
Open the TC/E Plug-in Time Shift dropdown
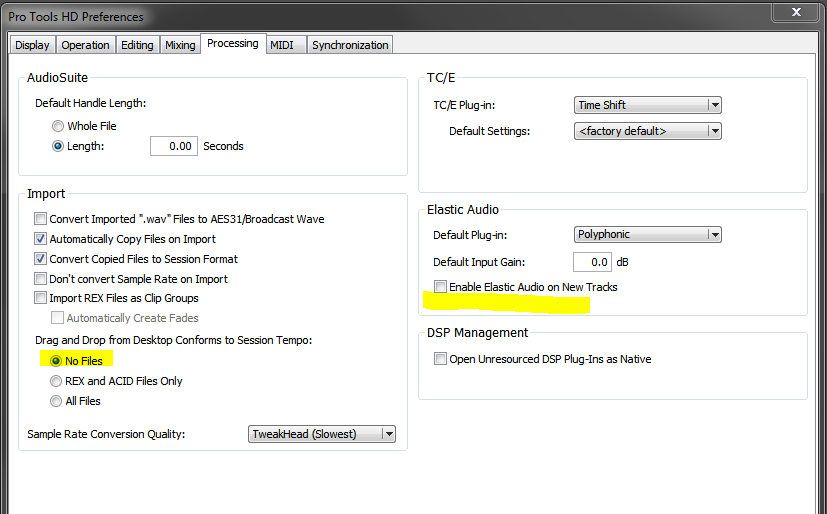click(648, 105)
